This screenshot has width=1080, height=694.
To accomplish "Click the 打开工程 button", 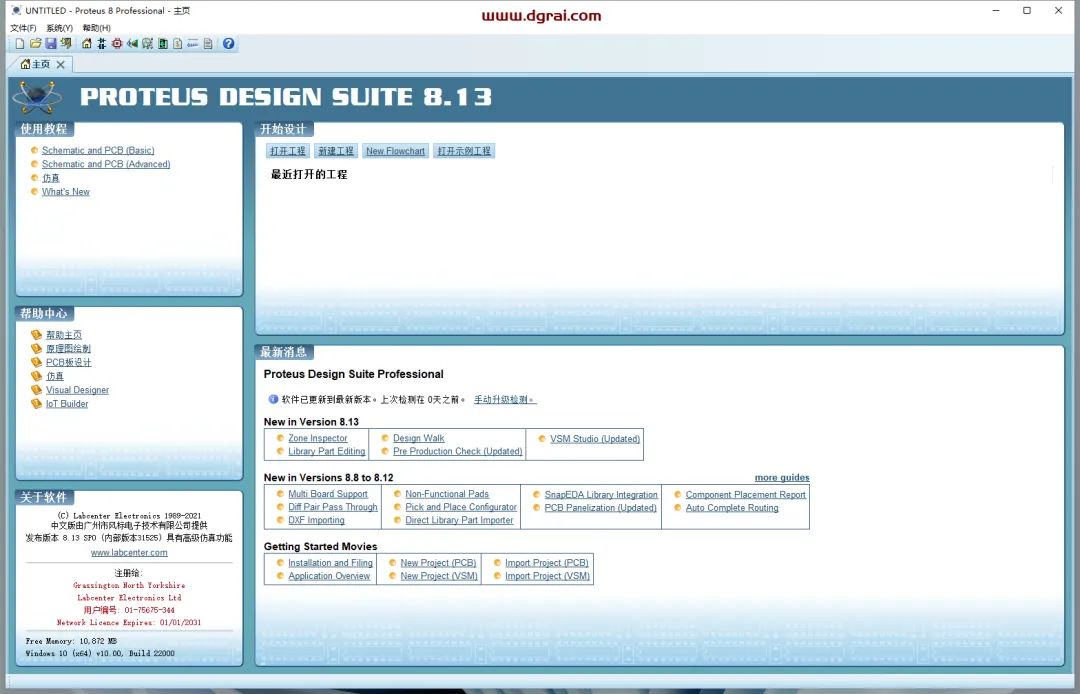I will click(x=287, y=151).
